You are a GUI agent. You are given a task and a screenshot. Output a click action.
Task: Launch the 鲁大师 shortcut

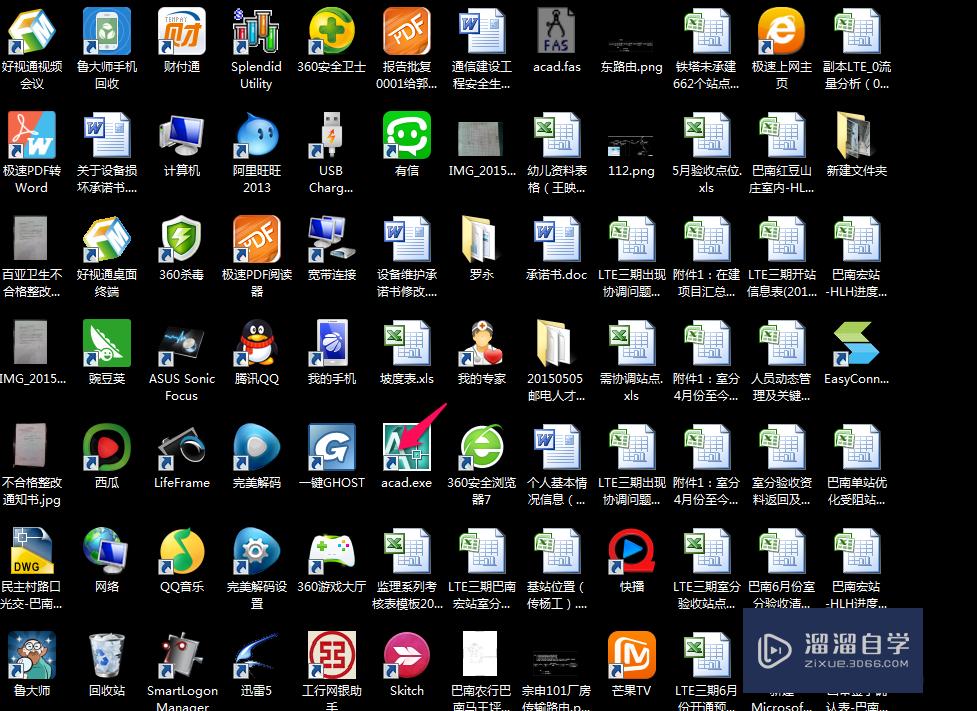pyautogui.click(x=31, y=656)
